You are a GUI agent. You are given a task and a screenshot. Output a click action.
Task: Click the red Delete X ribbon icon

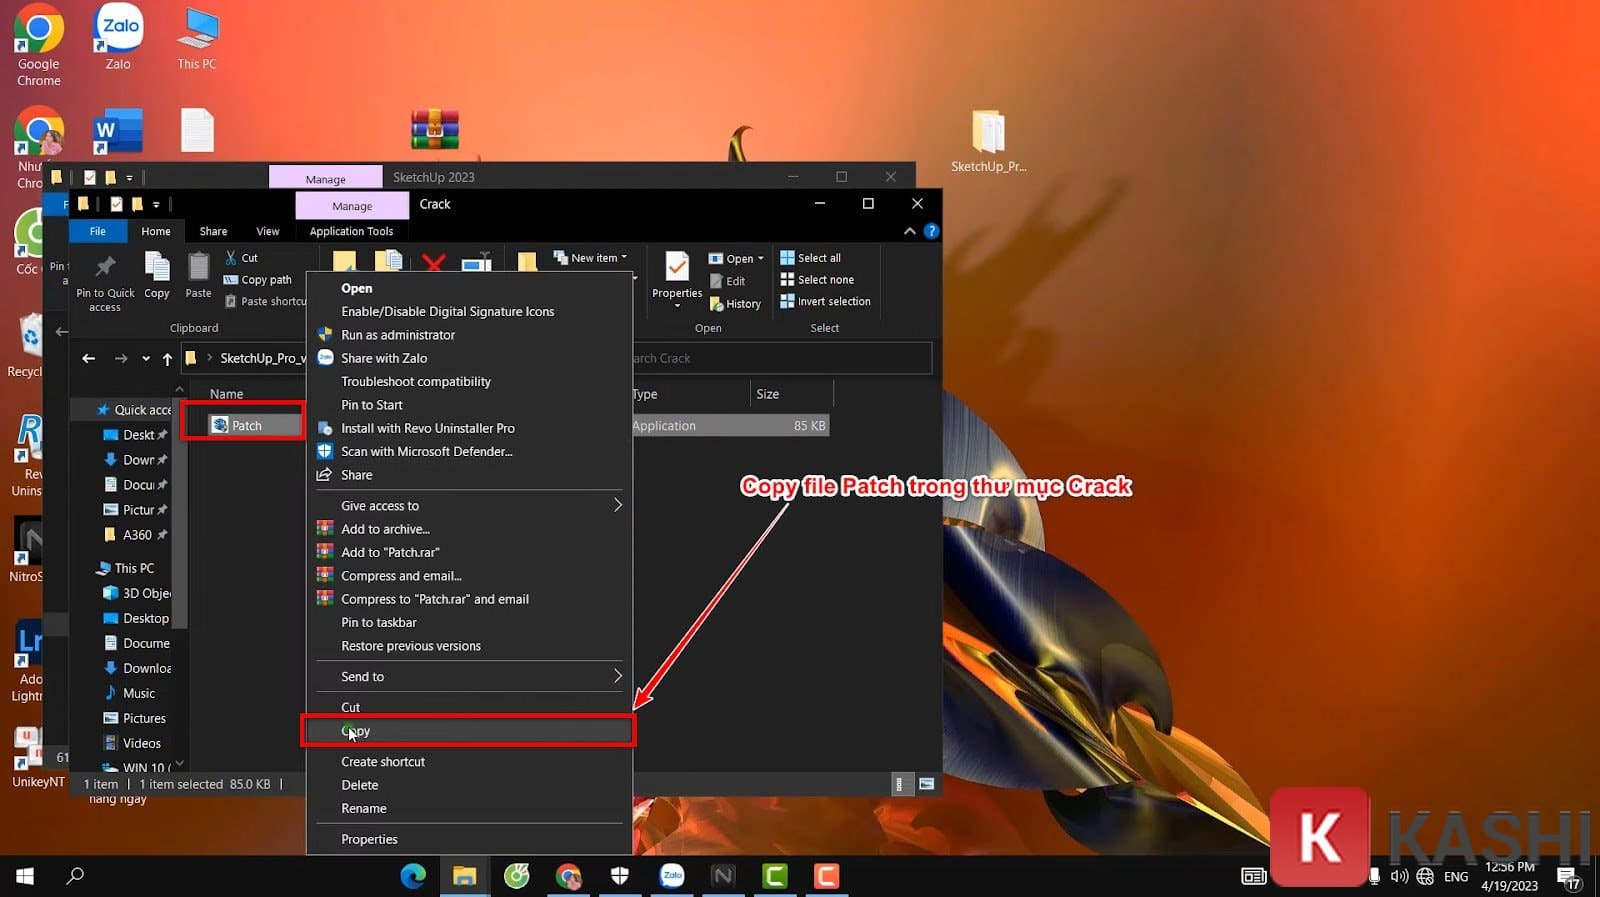pos(433,264)
